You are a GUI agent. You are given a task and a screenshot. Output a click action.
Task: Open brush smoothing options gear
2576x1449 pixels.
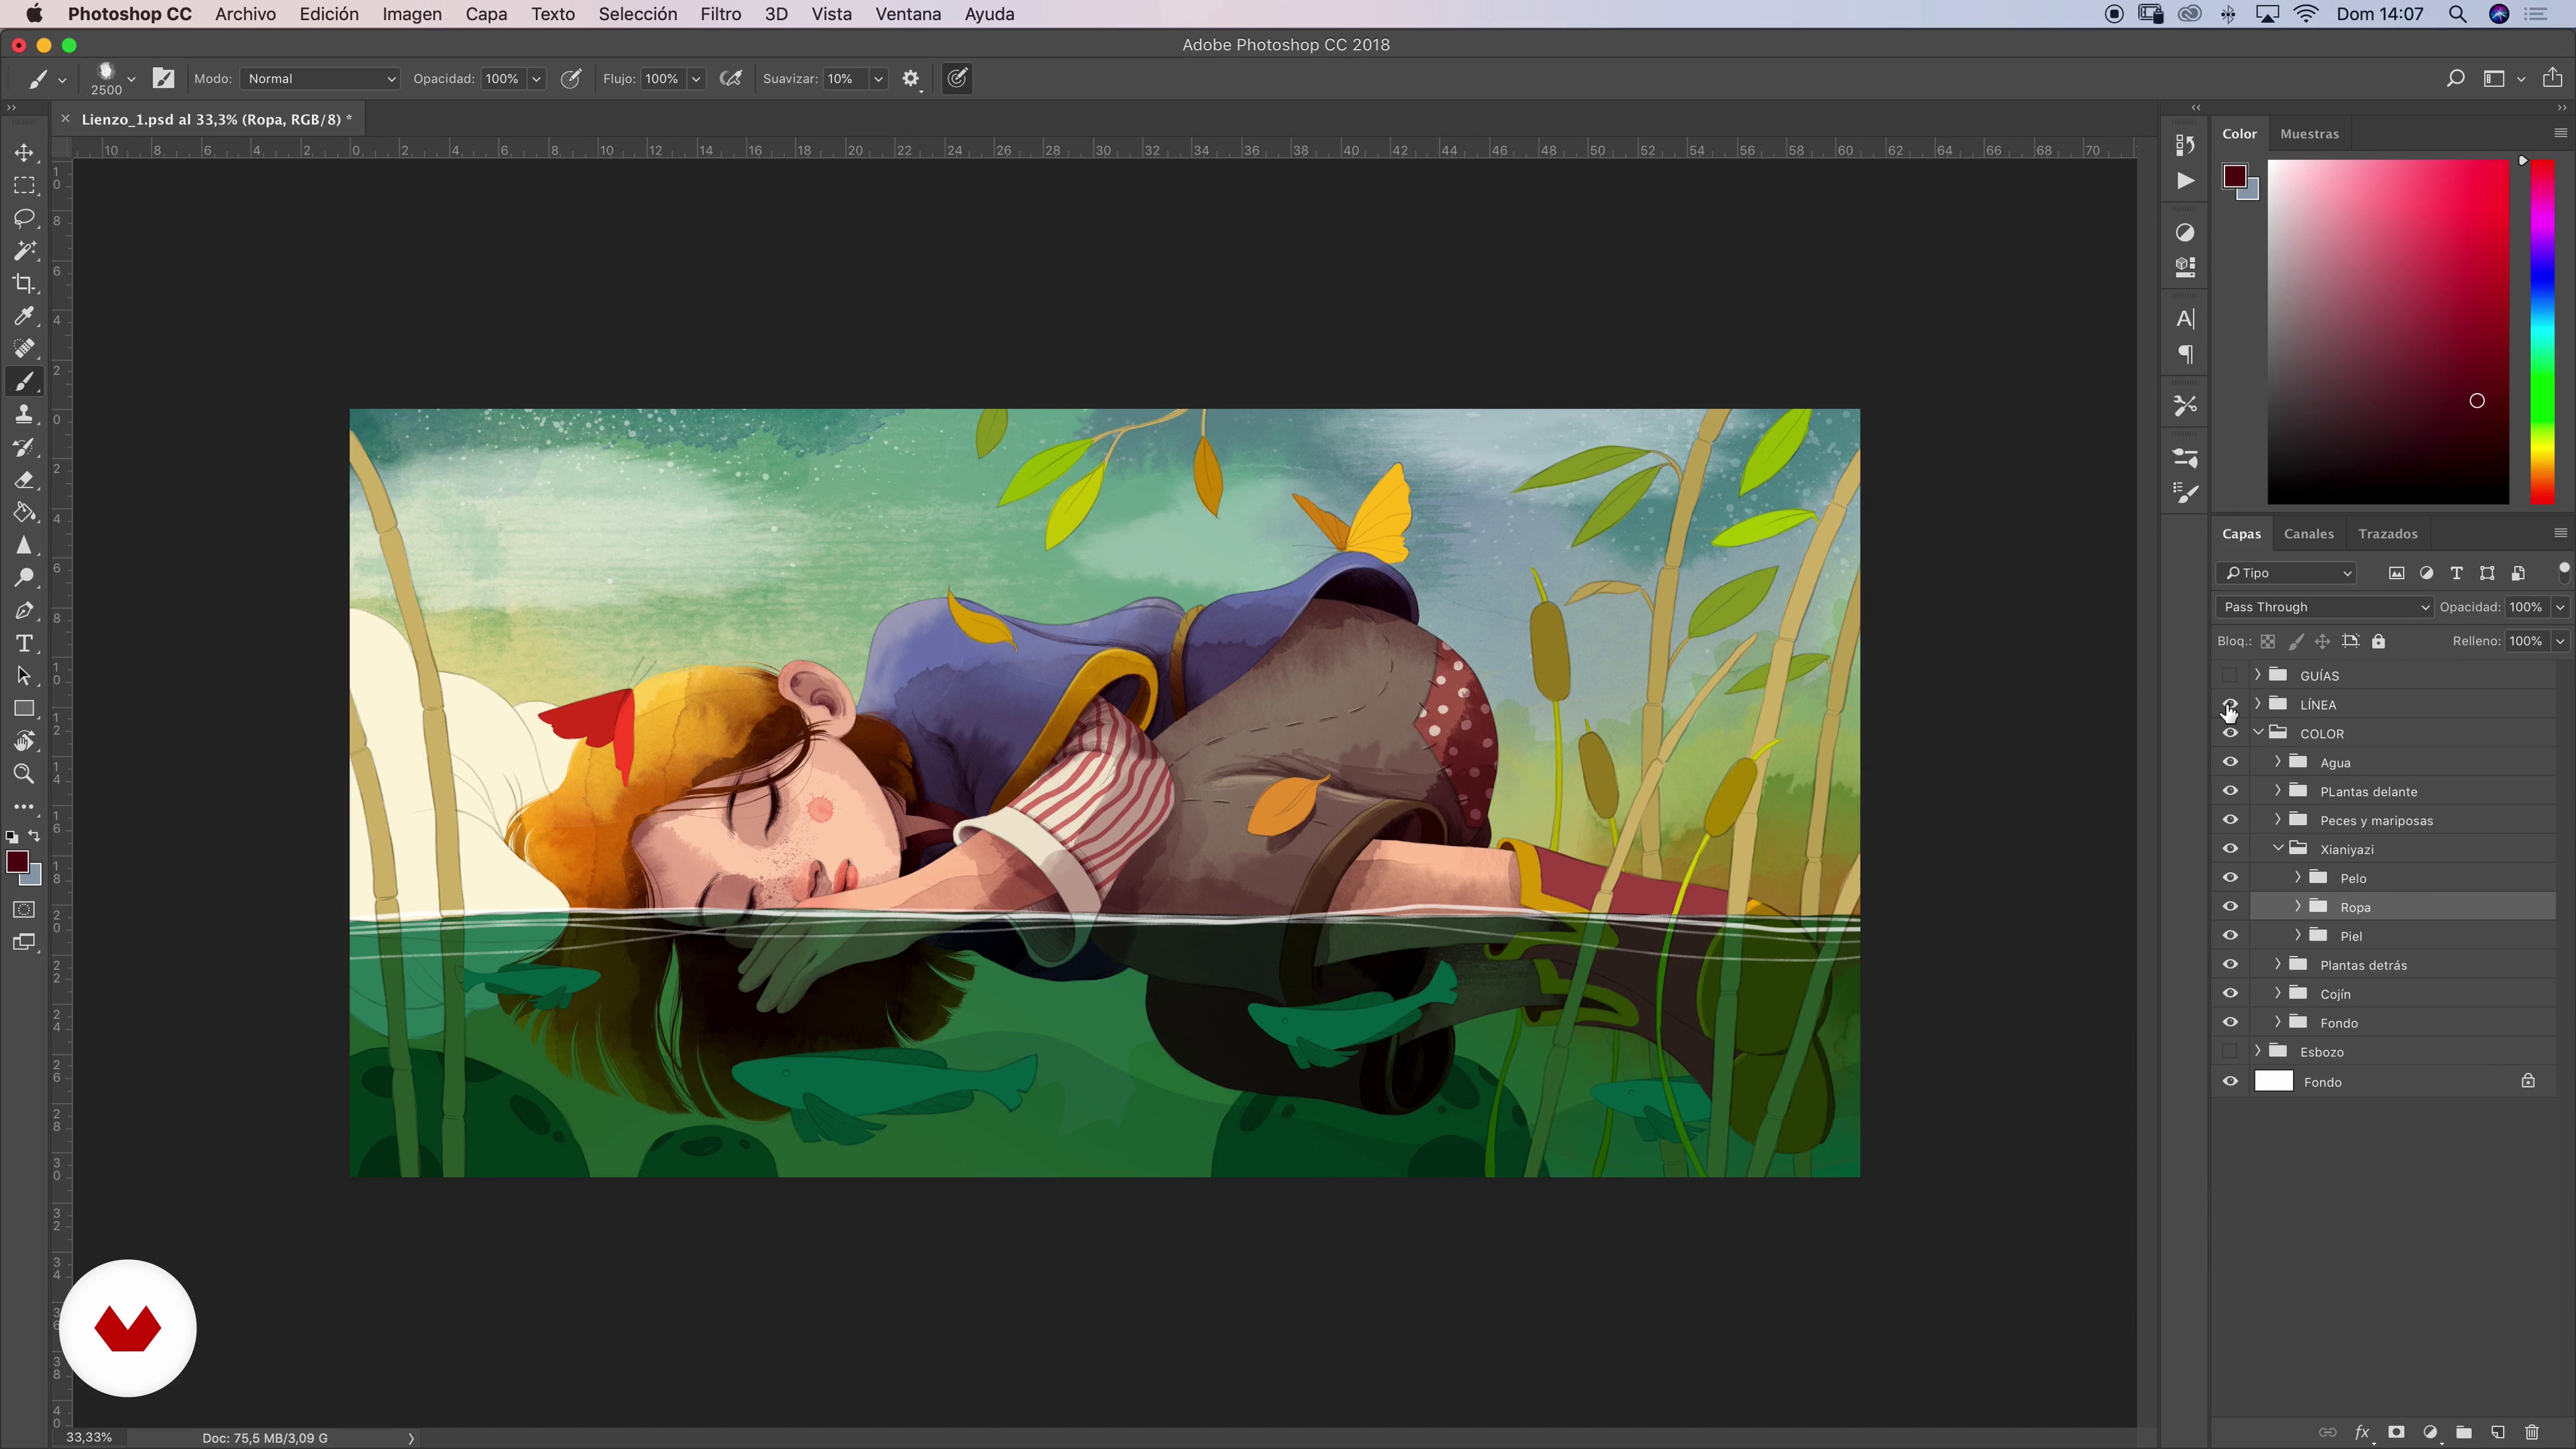(x=910, y=78)
